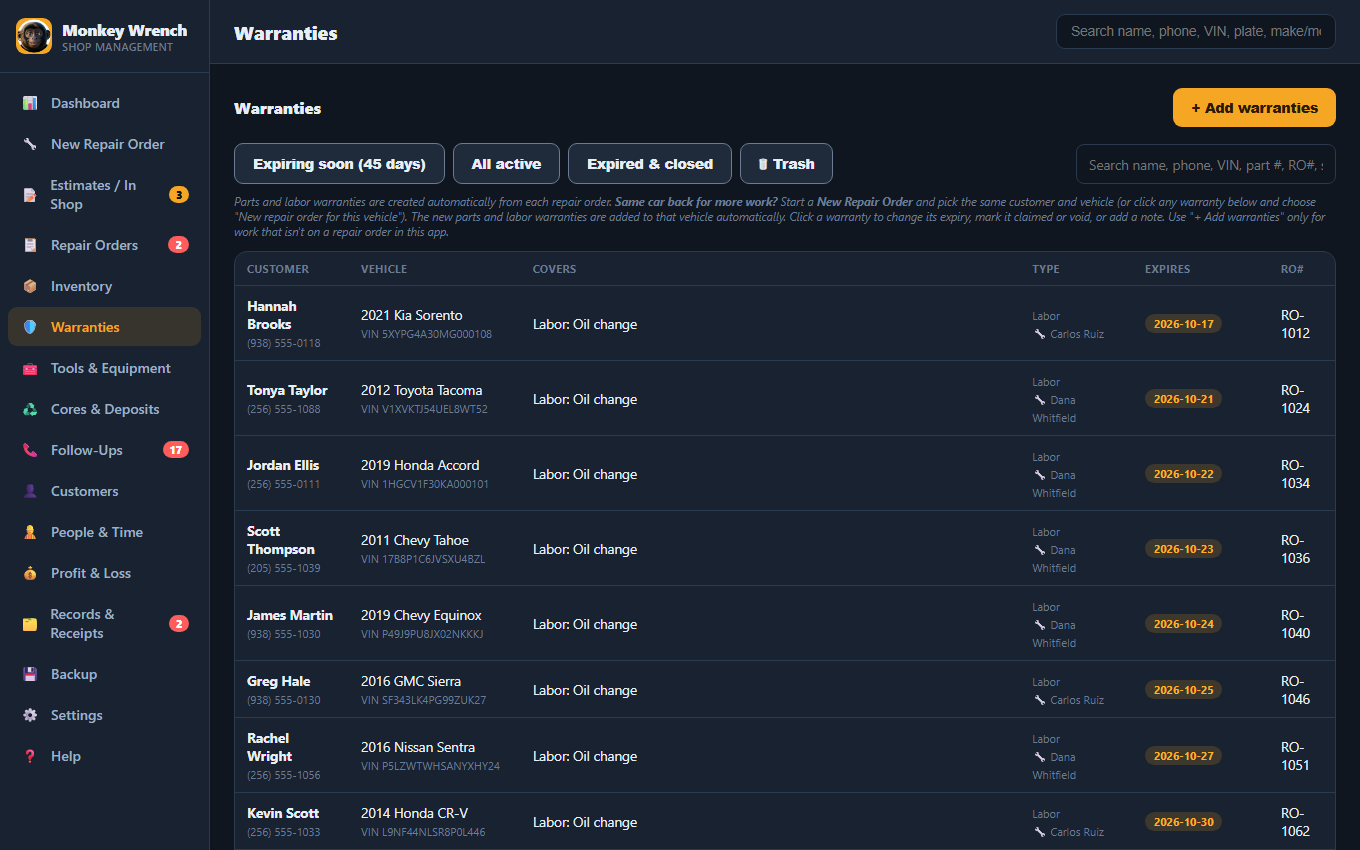Click the Follow-Ups phone icon
The width and height of the screenshot is (1360, 850).
pos(30,450)
